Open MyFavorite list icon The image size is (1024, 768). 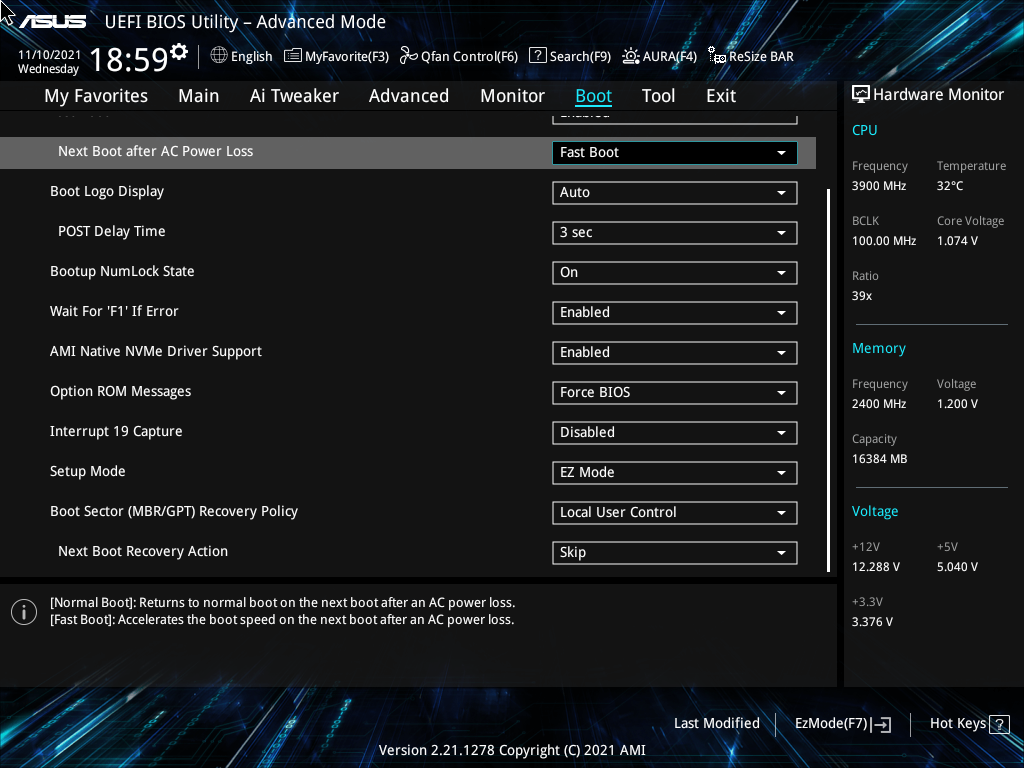293,56
